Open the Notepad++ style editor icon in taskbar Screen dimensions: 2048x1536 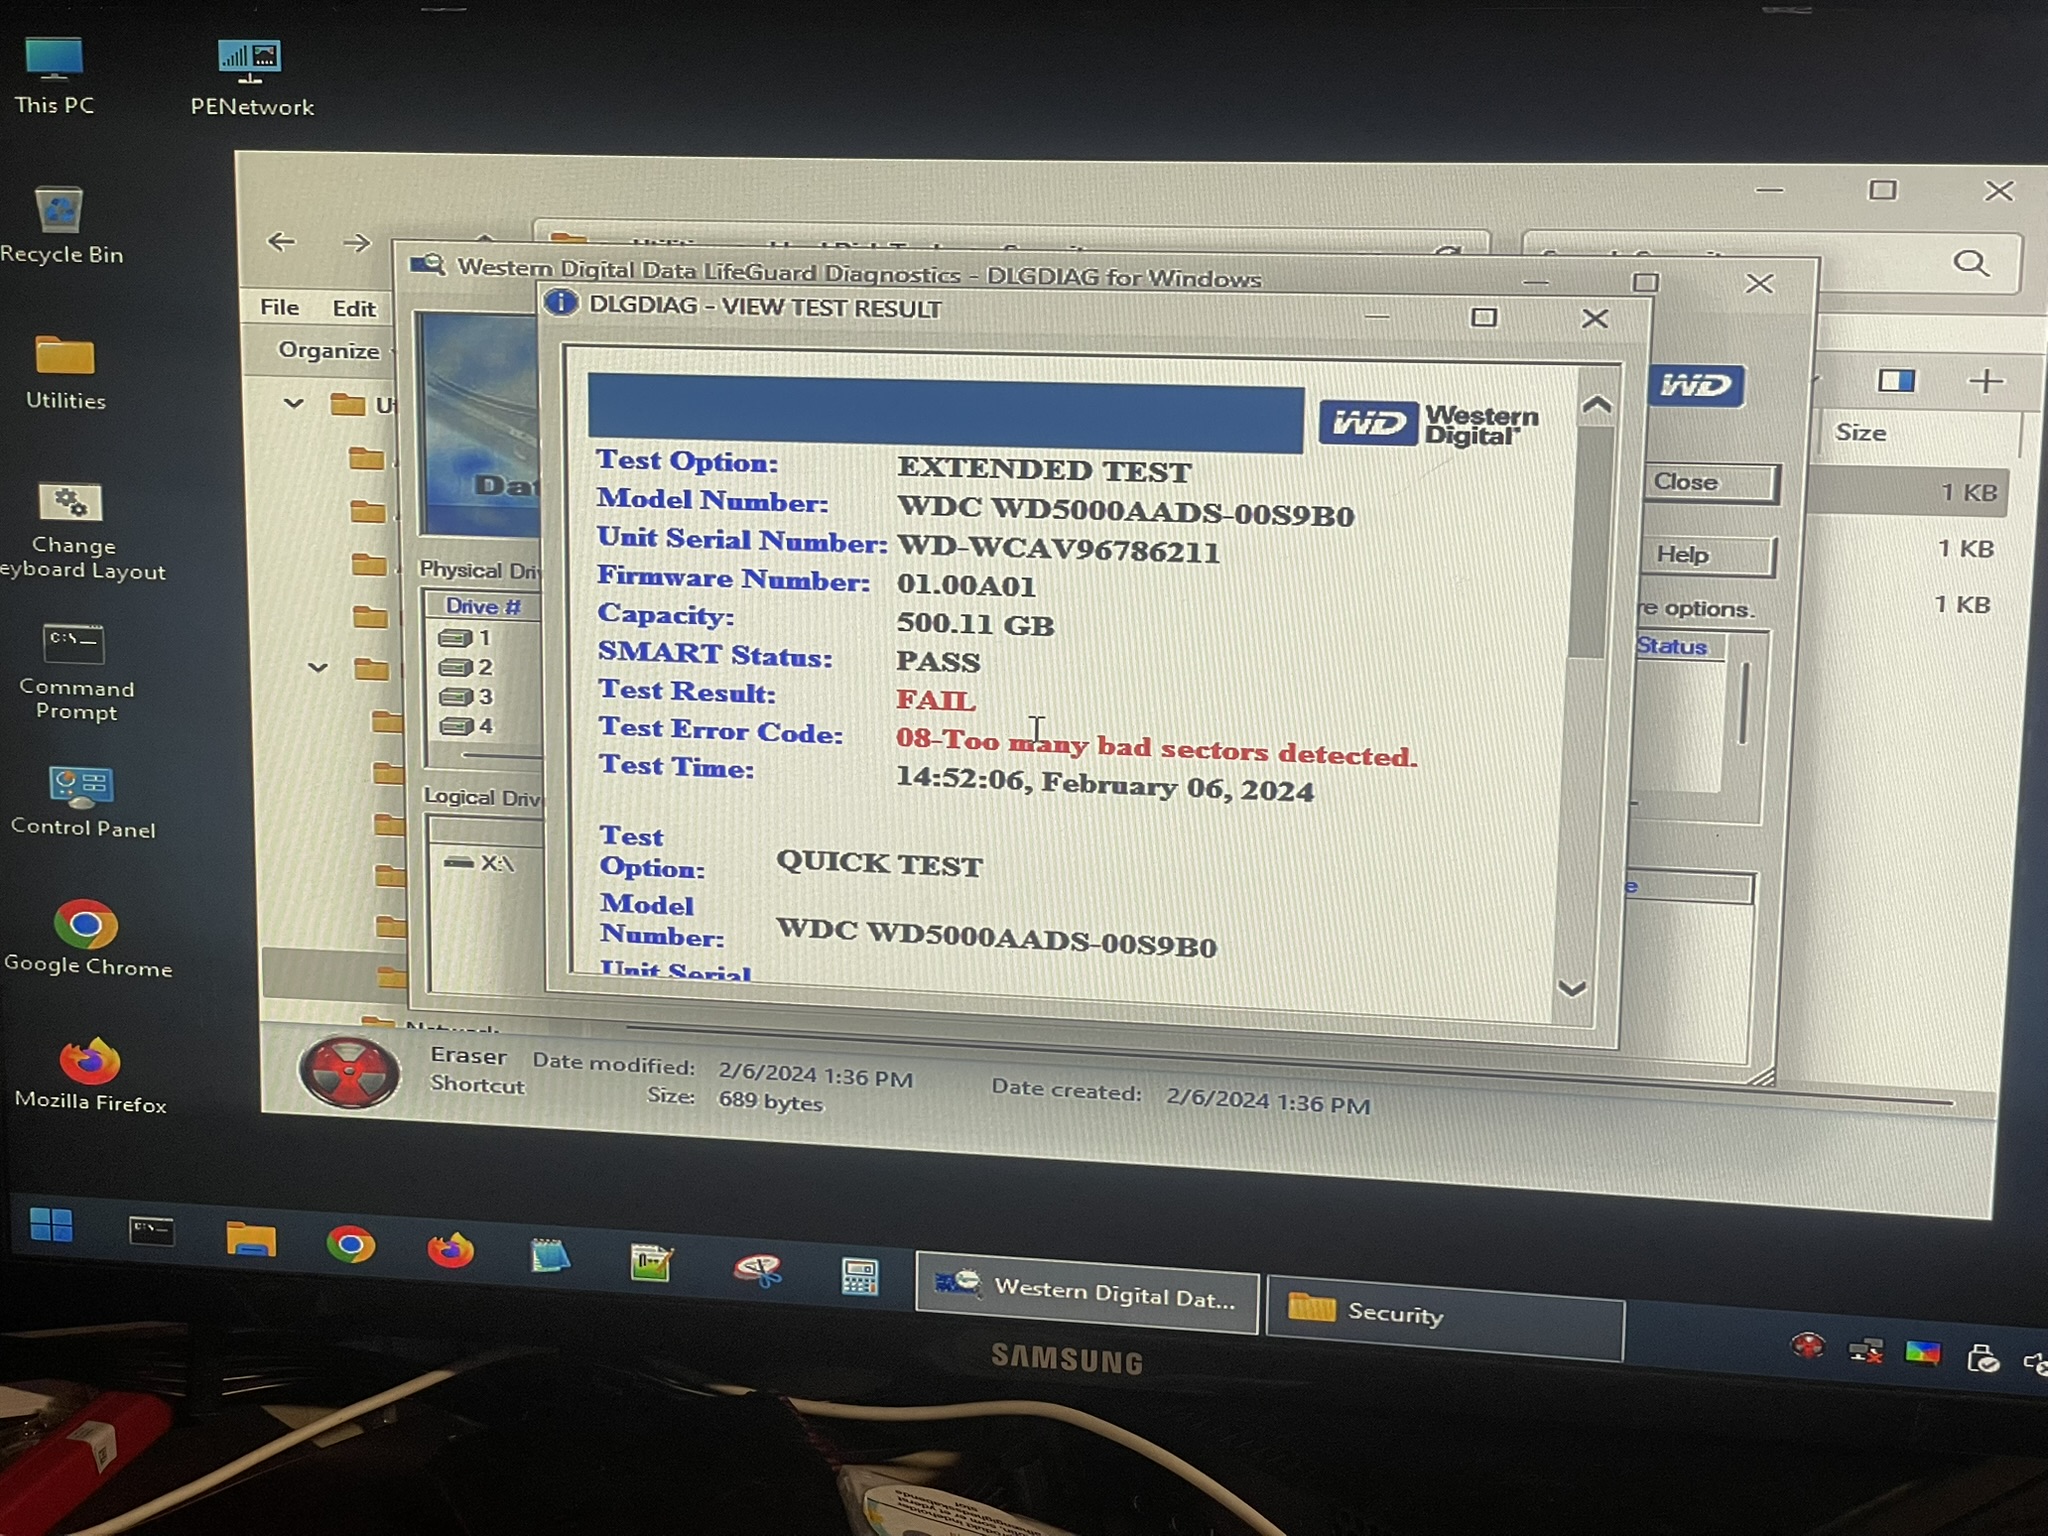(651, 1262)
